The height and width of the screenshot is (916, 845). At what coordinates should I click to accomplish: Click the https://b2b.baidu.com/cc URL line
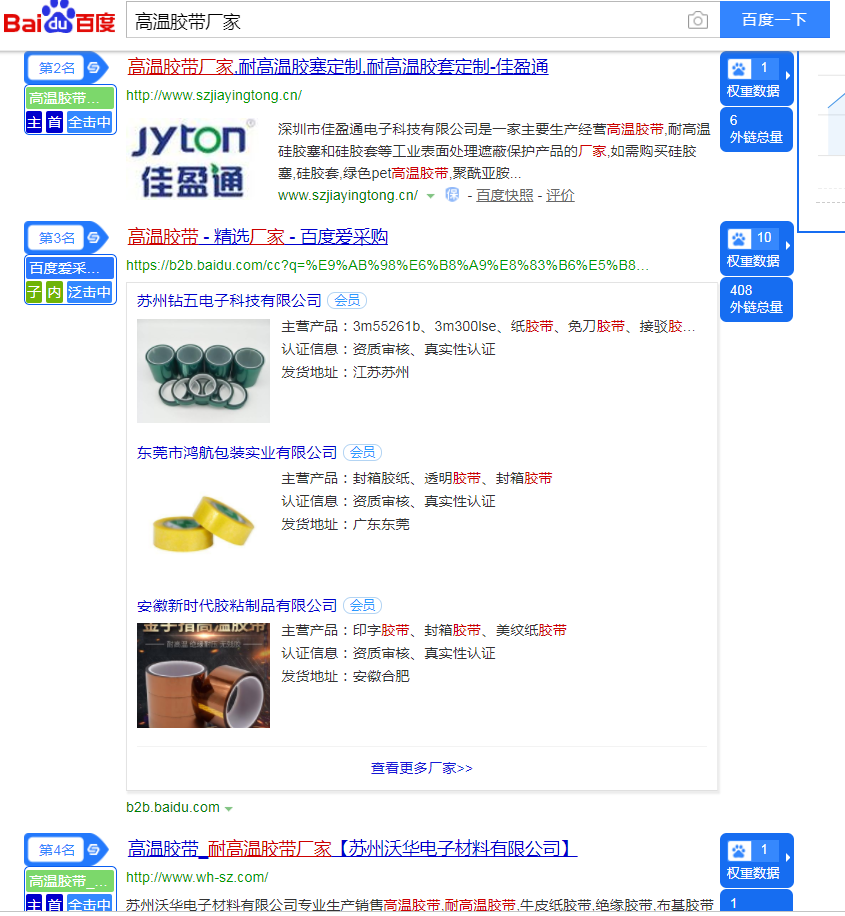point(387,265)
